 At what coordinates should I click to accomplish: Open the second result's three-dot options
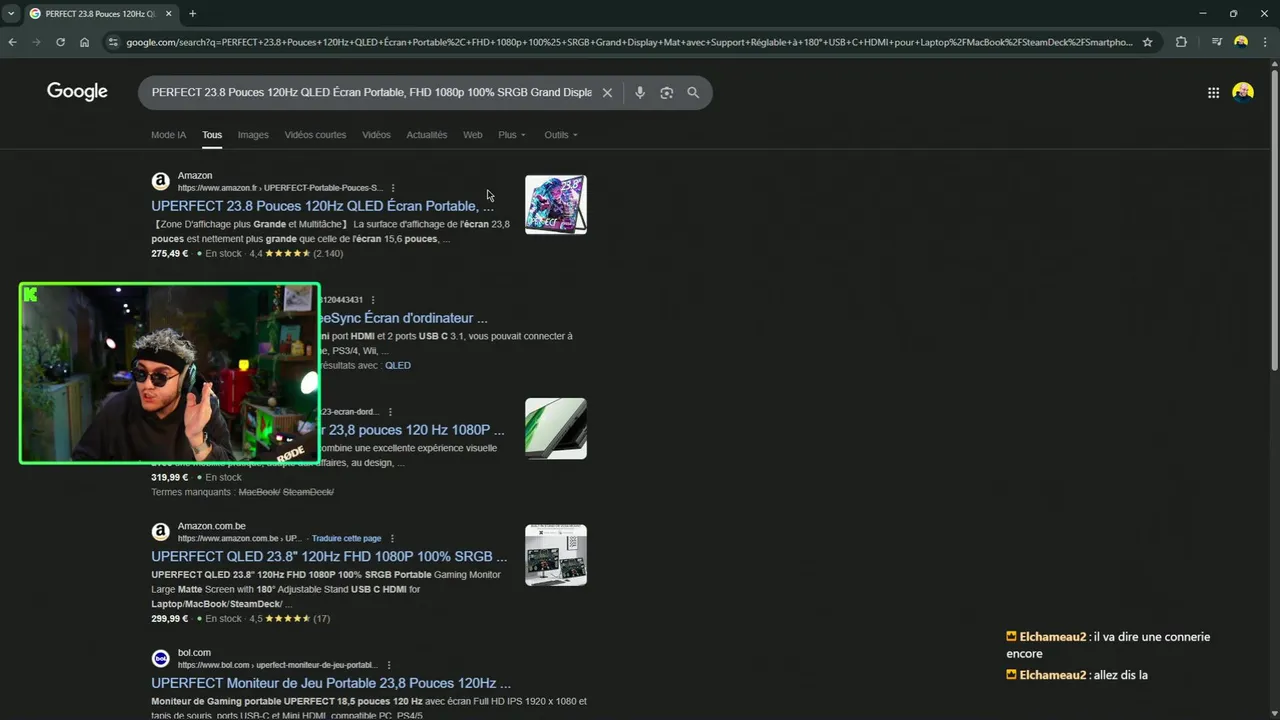(x=373, y=300)
